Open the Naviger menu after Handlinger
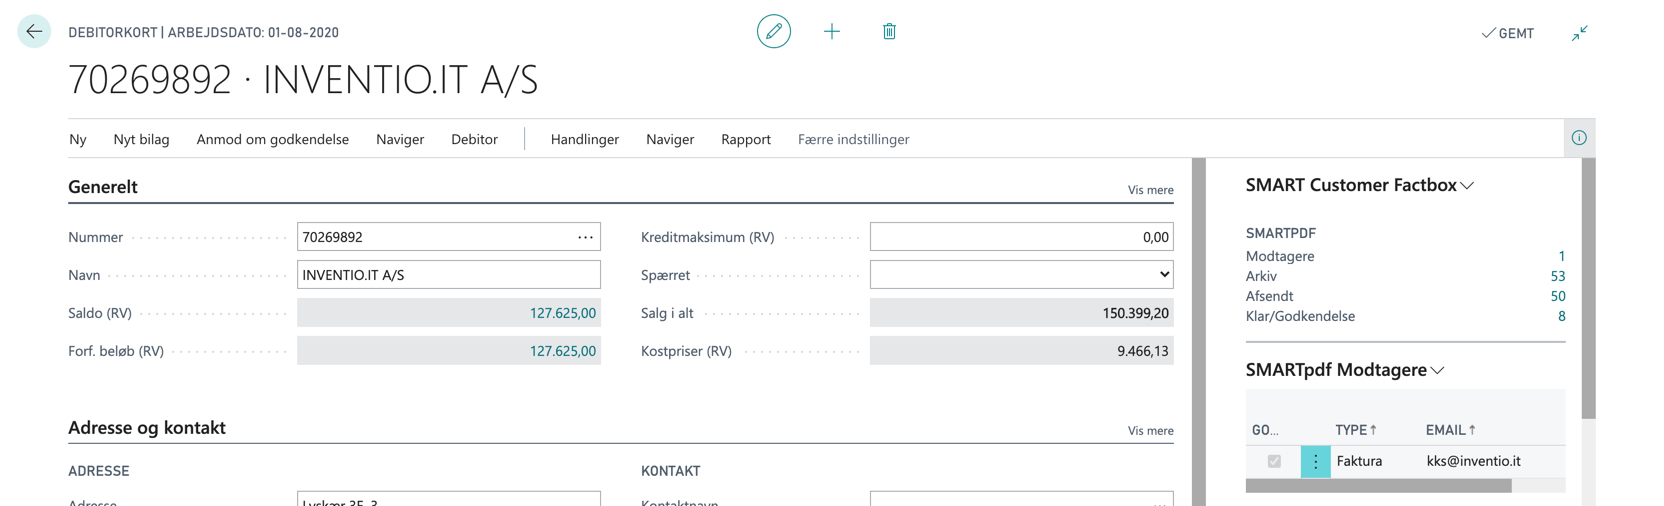Viewport: 1664px width, 506px height. tap(670, 139)
